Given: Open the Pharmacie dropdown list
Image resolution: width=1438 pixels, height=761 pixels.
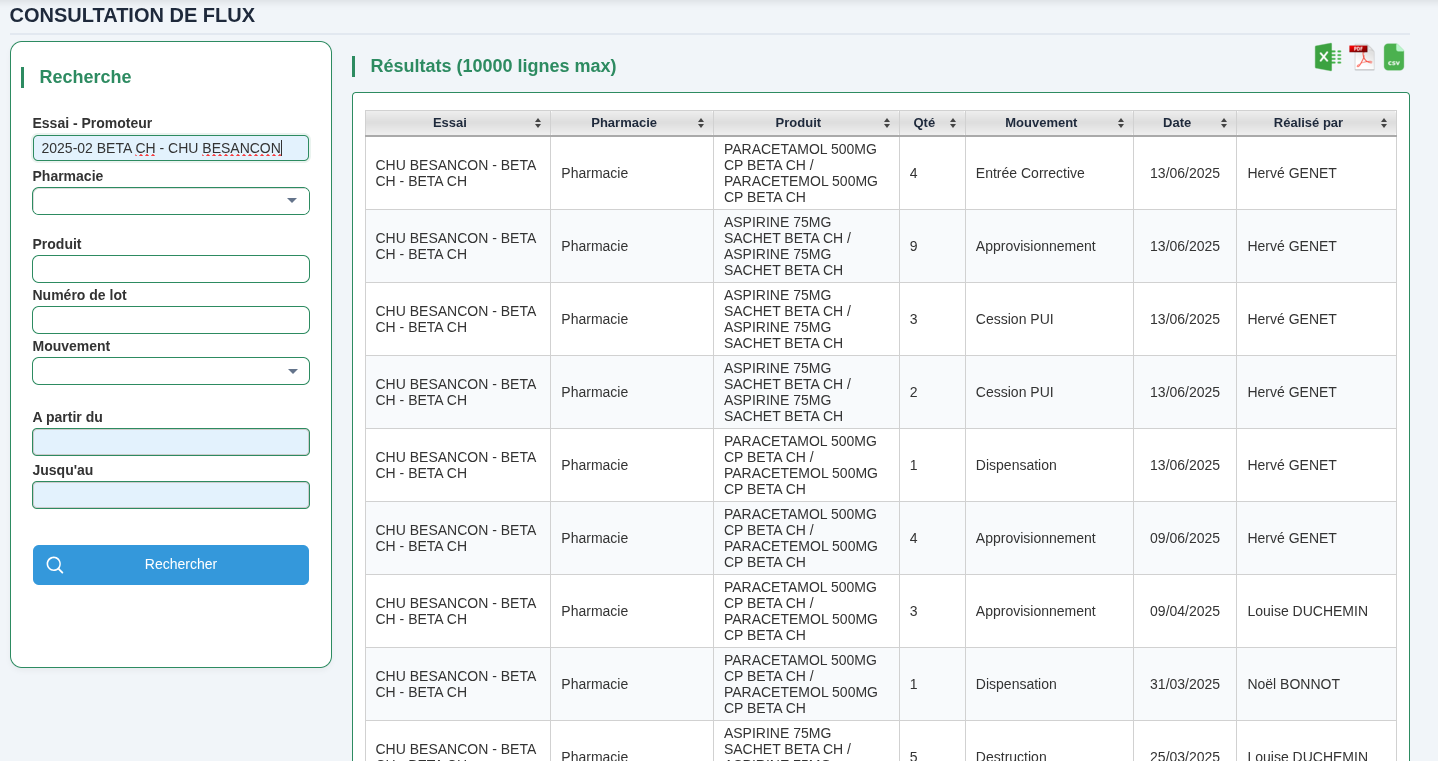Looking at the screenshot, I should [291, 201].
